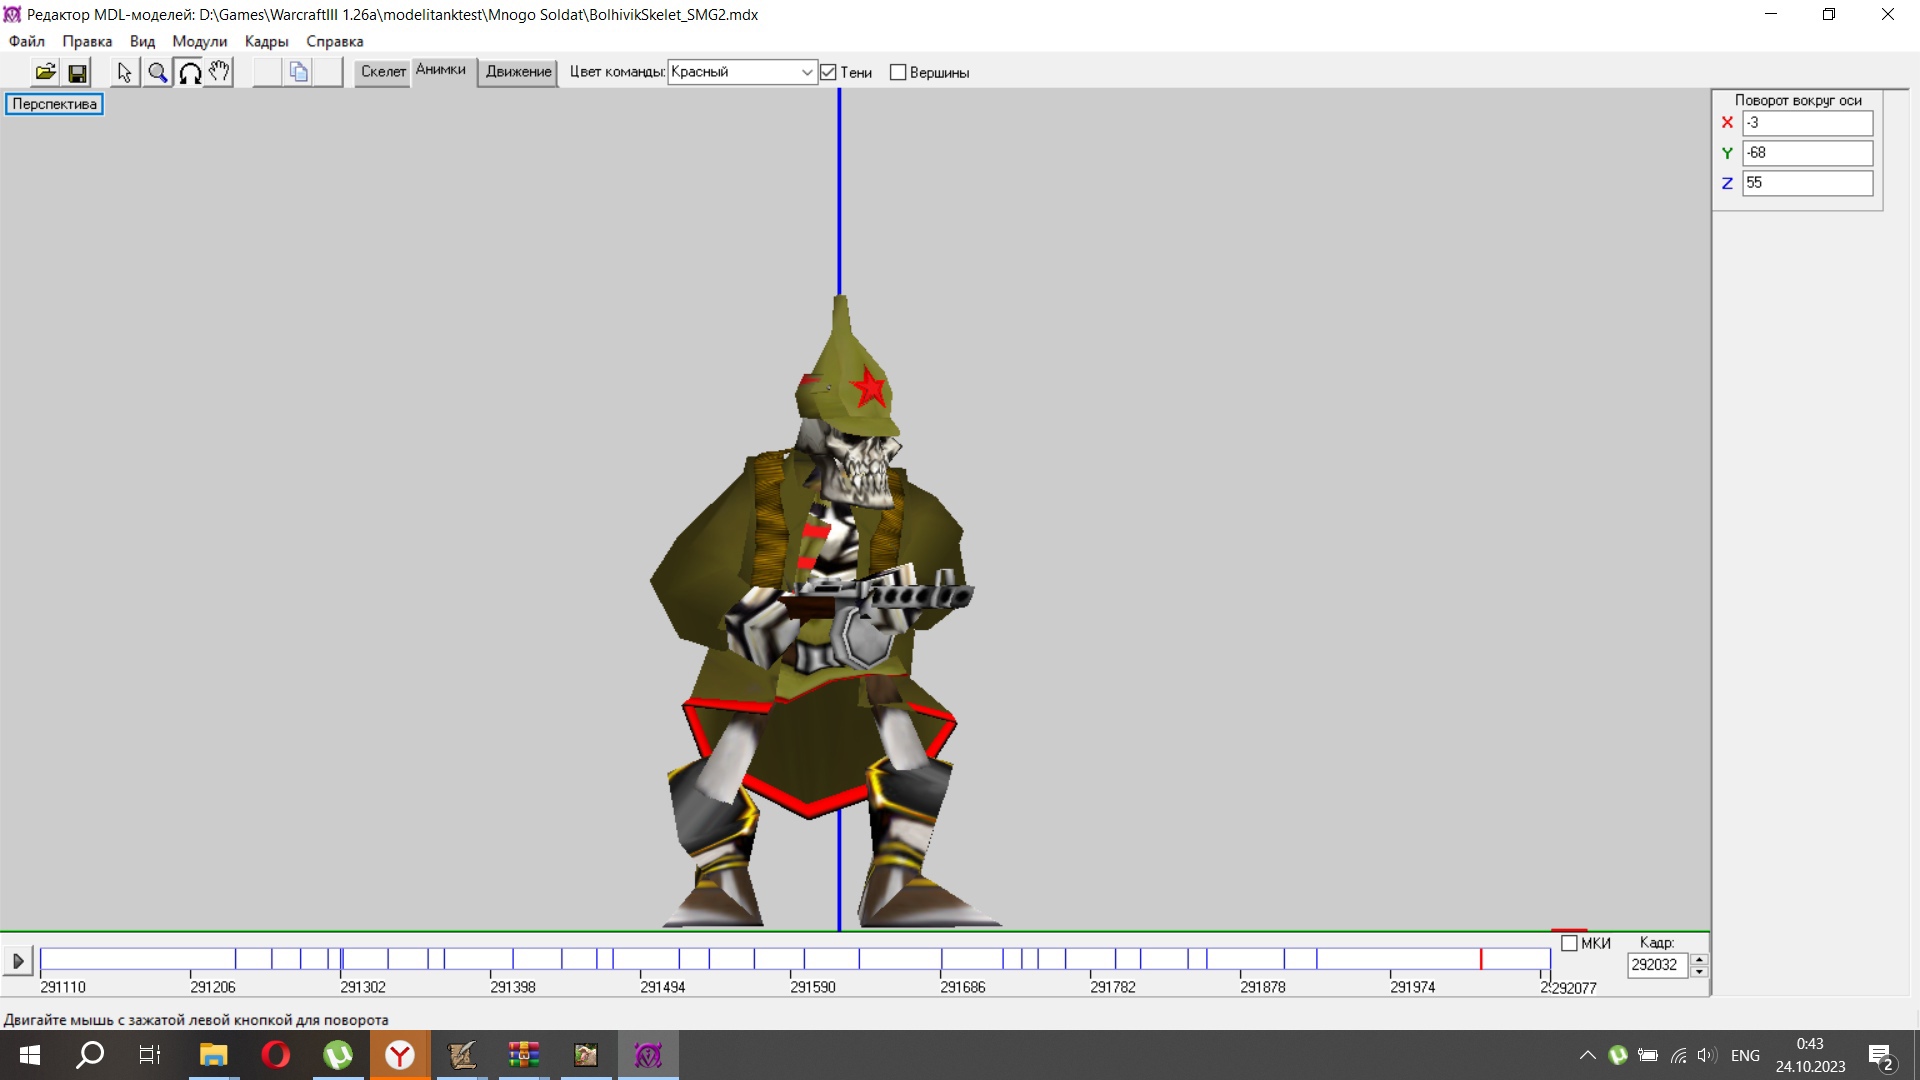1920x1080 pixels.
Task: Click uTorrent tray icon
Action: point(1617,1055)
